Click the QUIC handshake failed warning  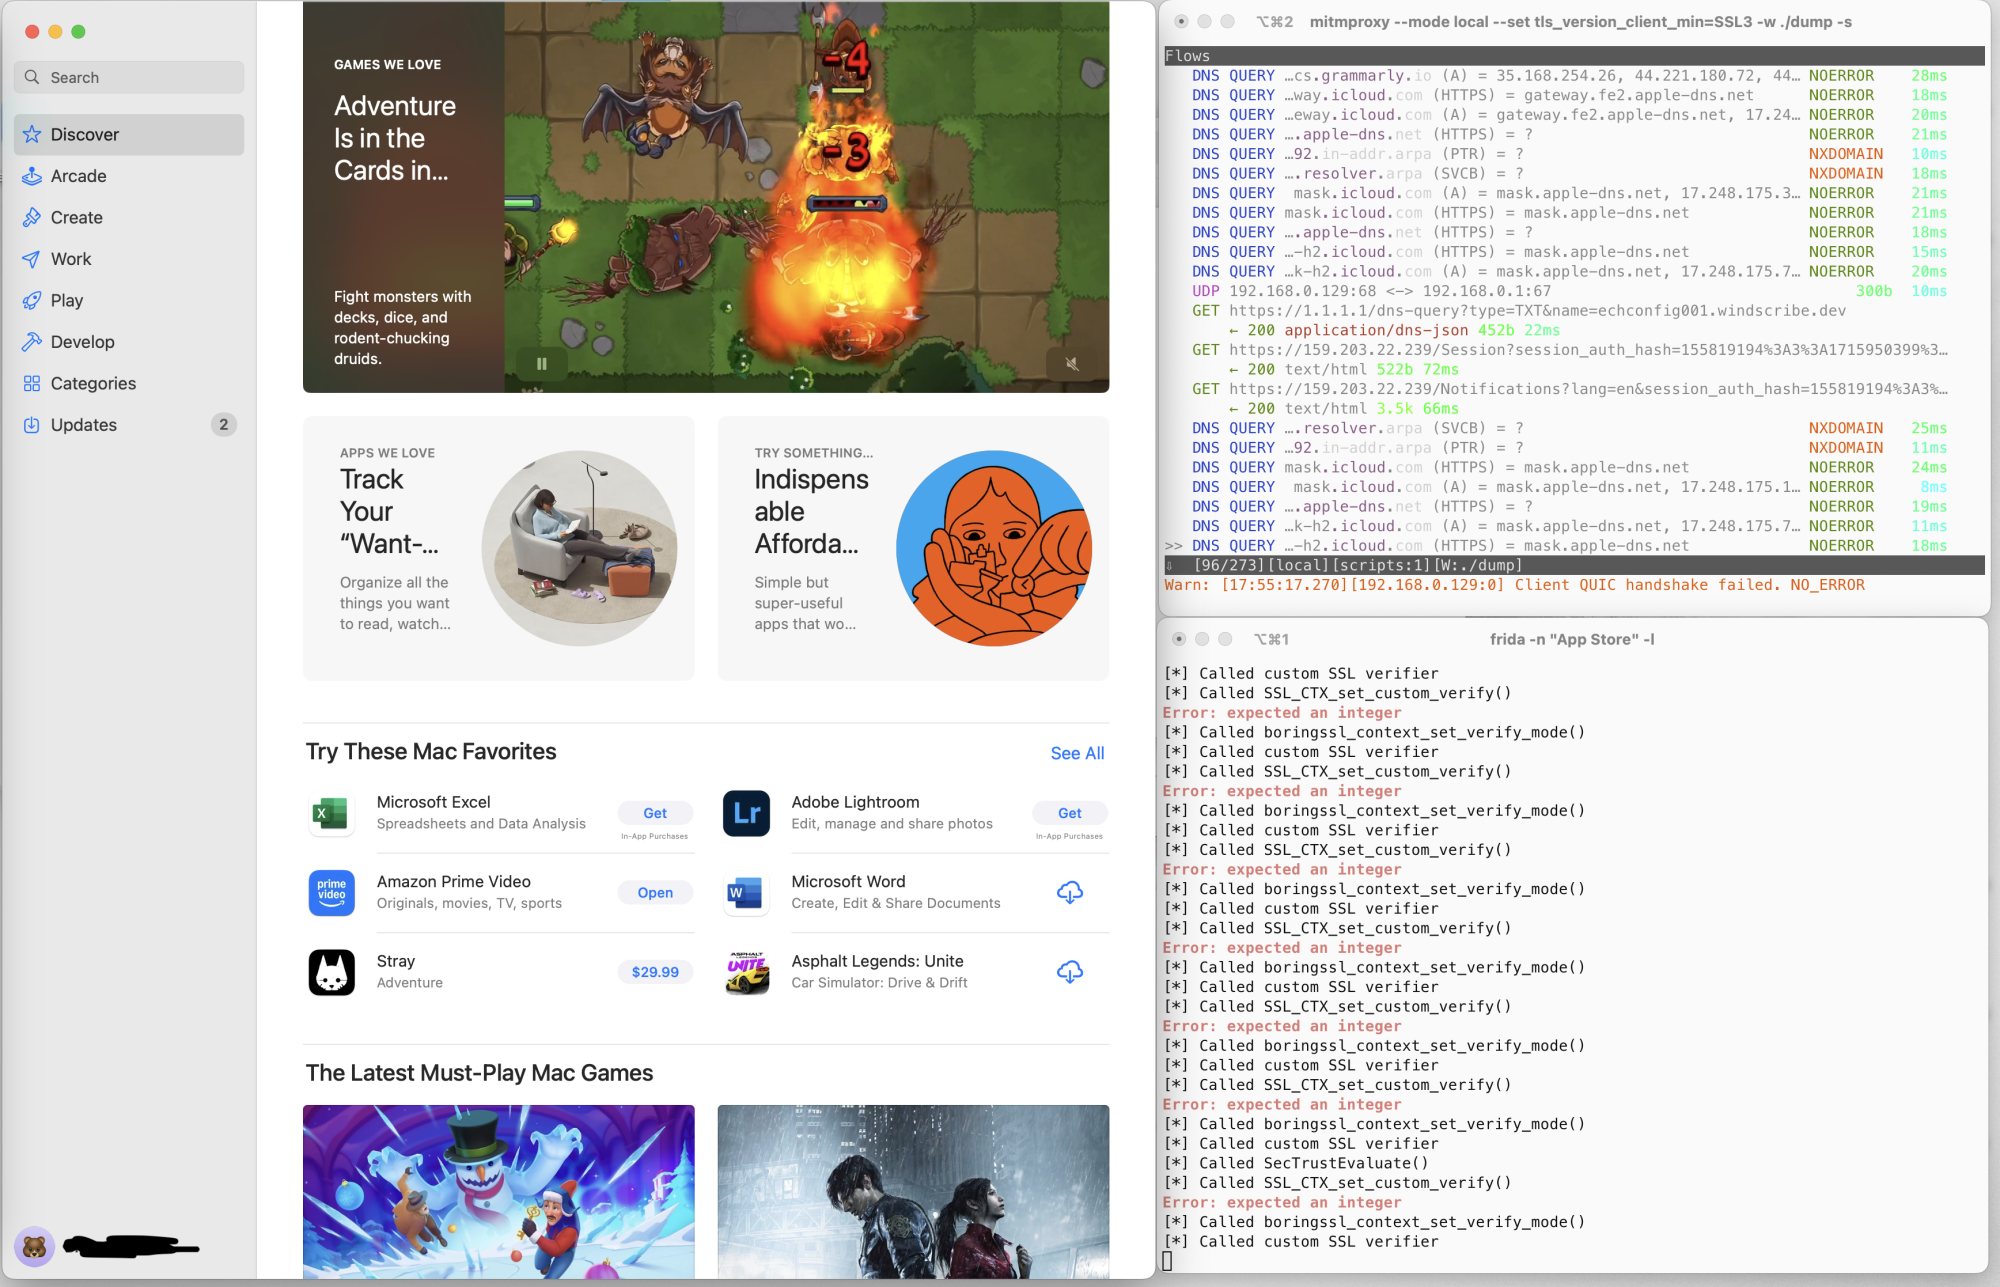pyautogui.click(x=1514, y=585)
